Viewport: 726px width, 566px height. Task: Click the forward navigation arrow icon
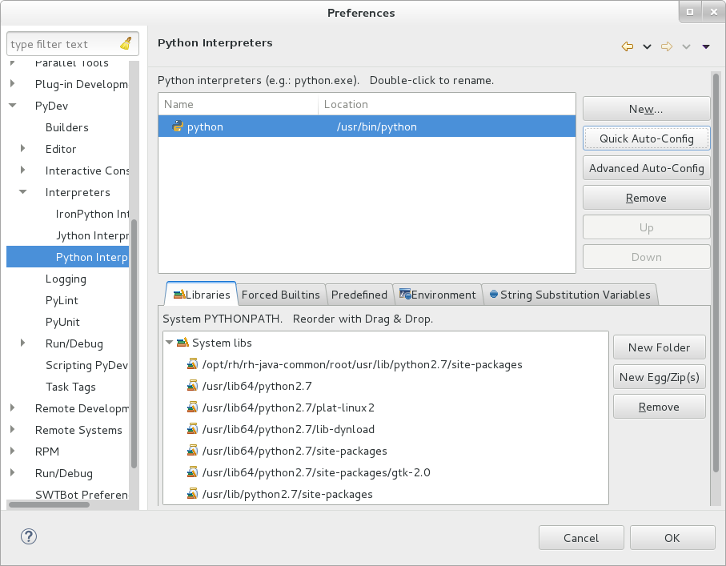pyautogui.click(x=666, y=47)
